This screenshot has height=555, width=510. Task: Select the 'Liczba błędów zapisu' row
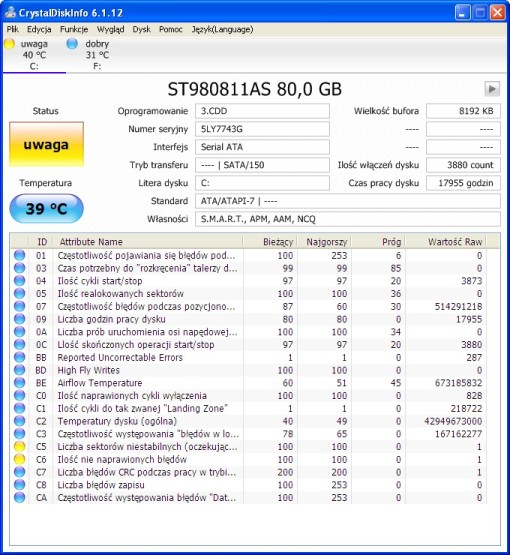(x=248, y=485)
